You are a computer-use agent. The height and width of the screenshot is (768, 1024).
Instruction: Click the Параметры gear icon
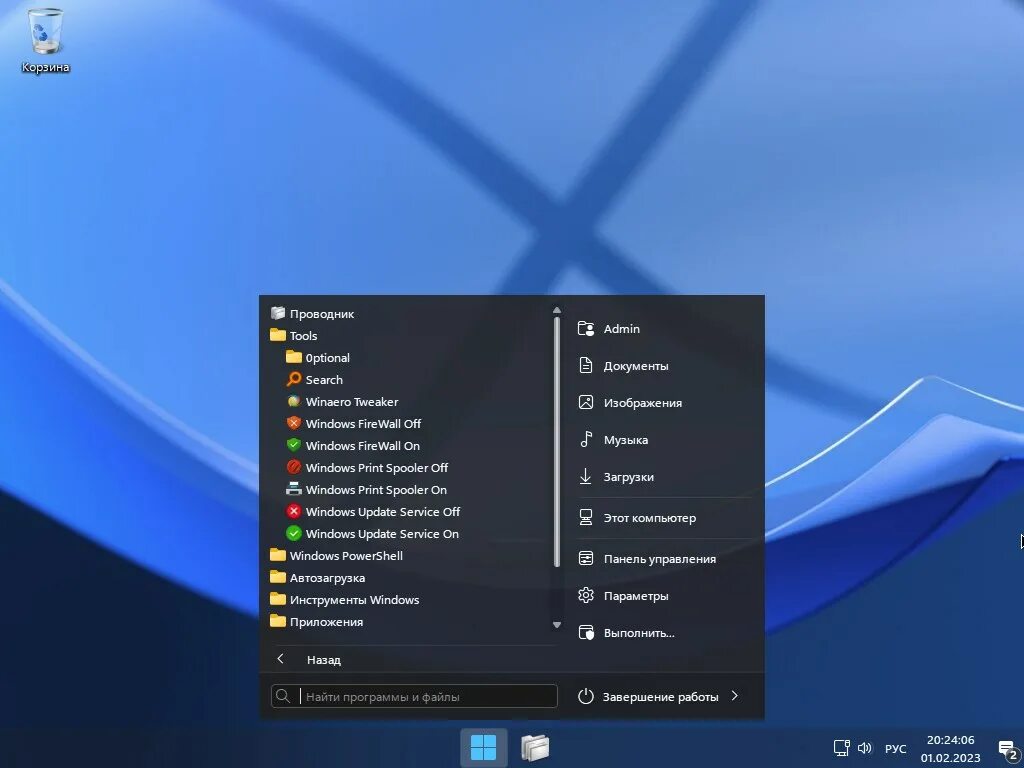(586, 595)
